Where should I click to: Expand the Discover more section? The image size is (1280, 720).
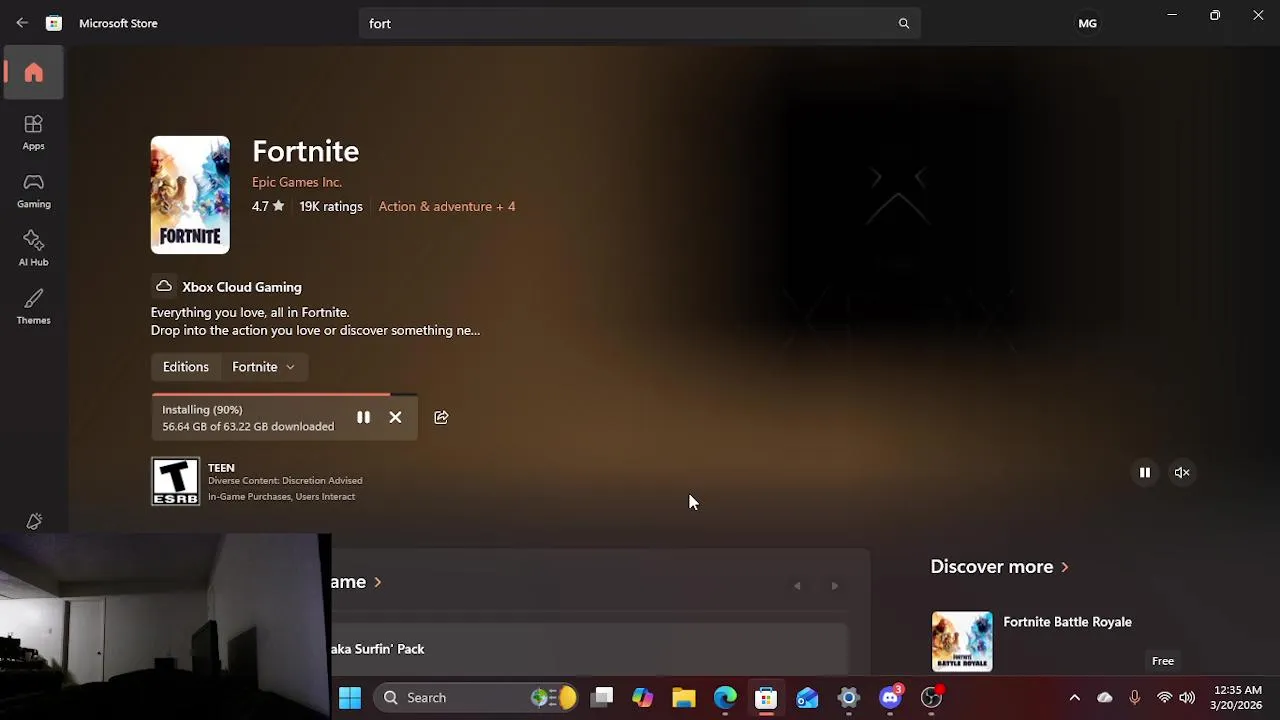(x=1000, y=566)
